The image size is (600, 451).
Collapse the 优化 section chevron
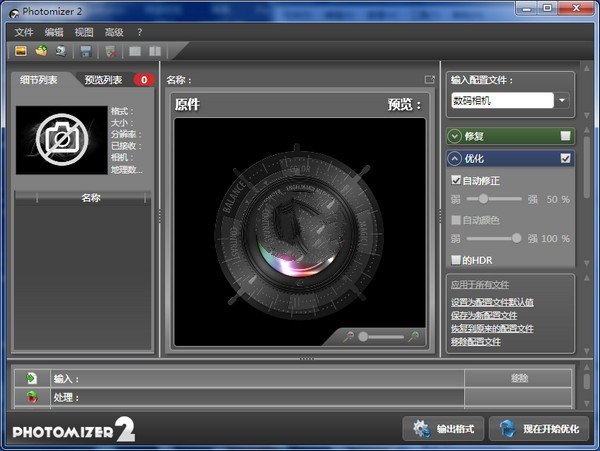(x=455, y=158)
